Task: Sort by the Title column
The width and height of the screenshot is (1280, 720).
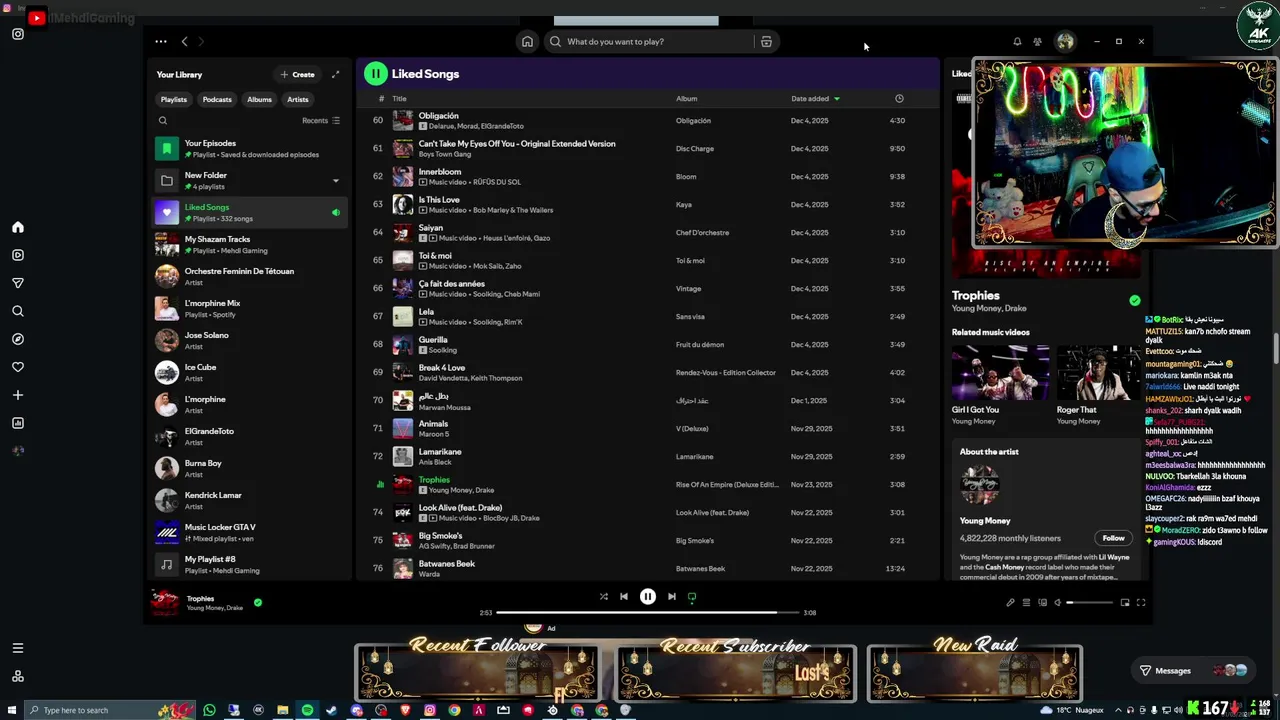Action: [x=399, y=99]
